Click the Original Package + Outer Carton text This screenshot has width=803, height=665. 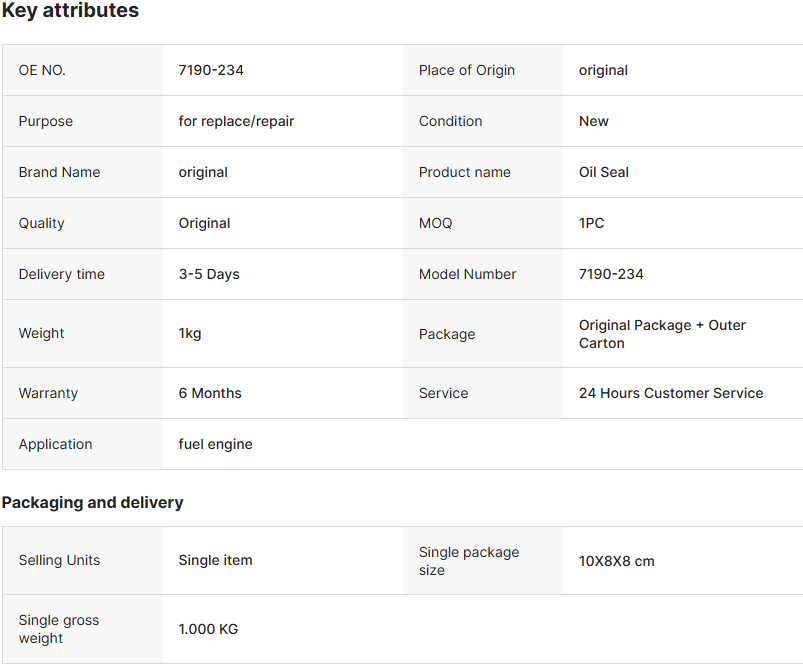tap(662, 334)
